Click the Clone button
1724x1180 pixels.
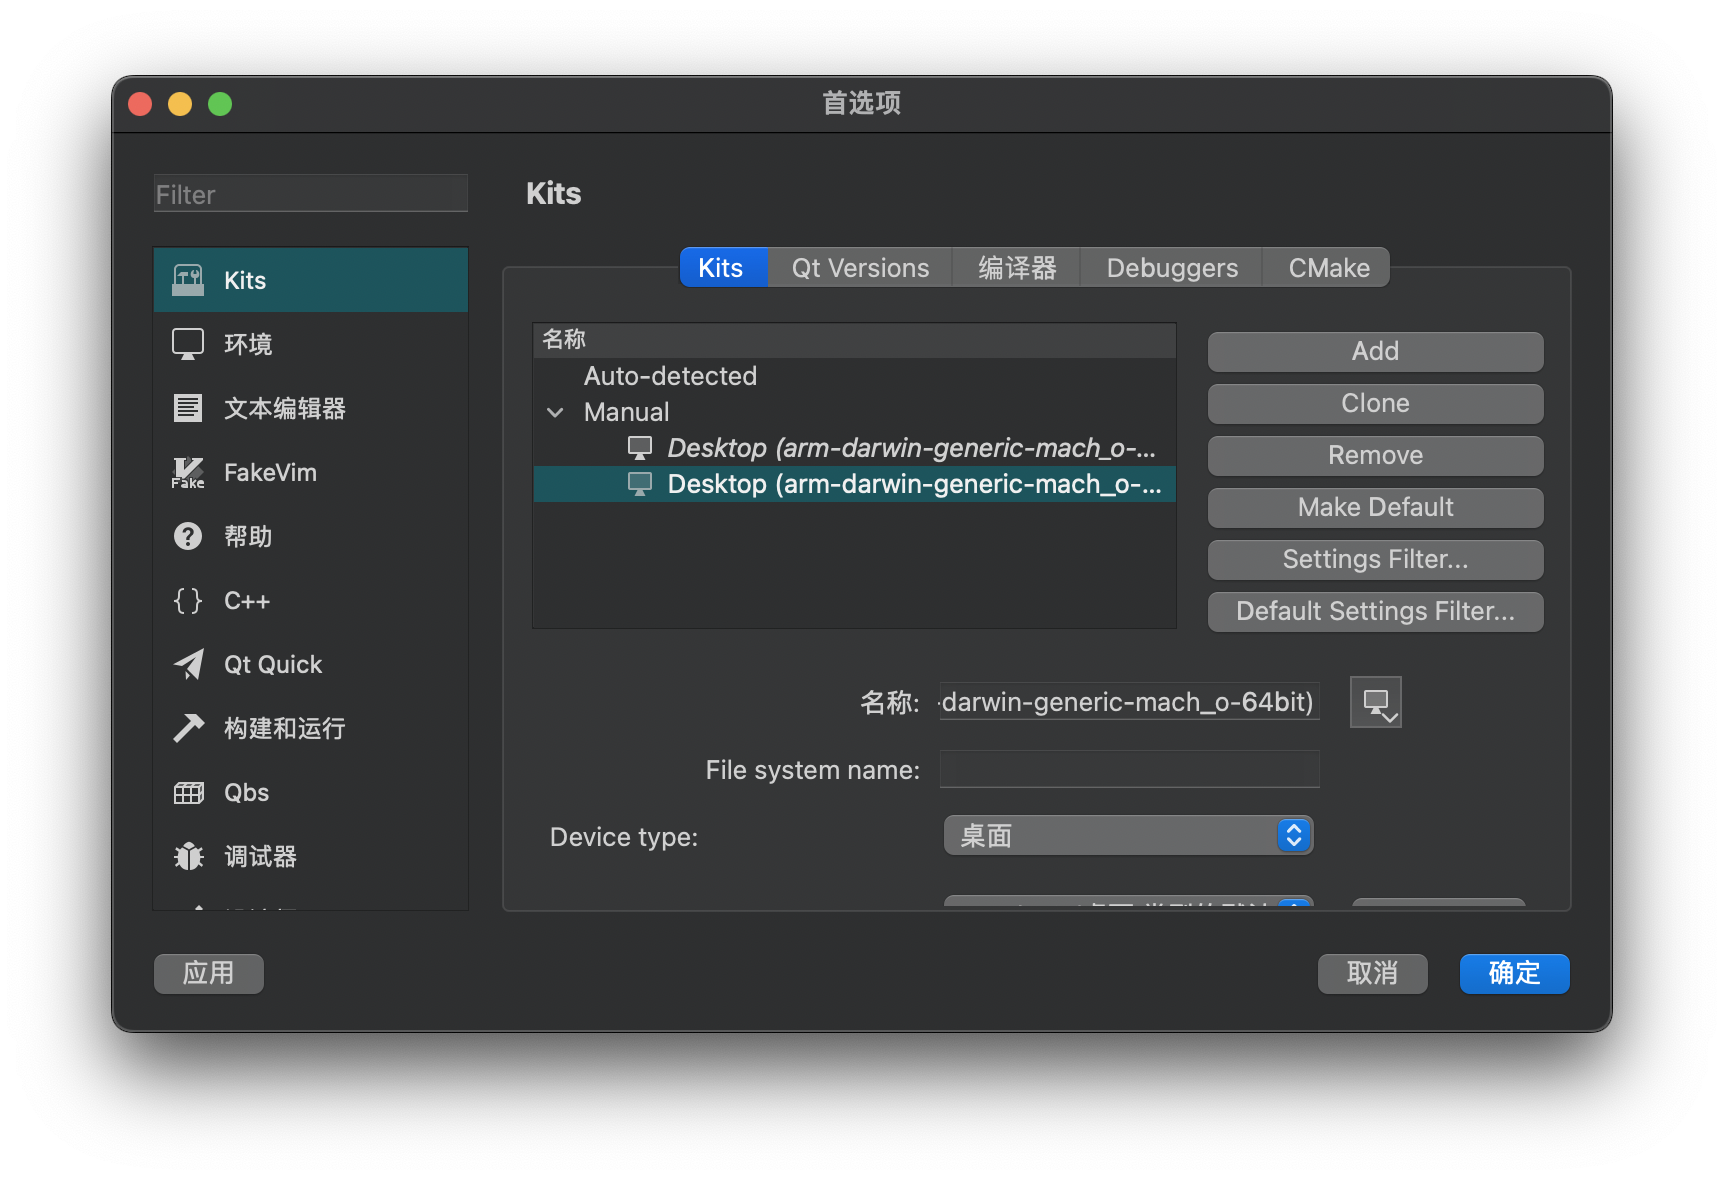click(x=1375, y=403)
